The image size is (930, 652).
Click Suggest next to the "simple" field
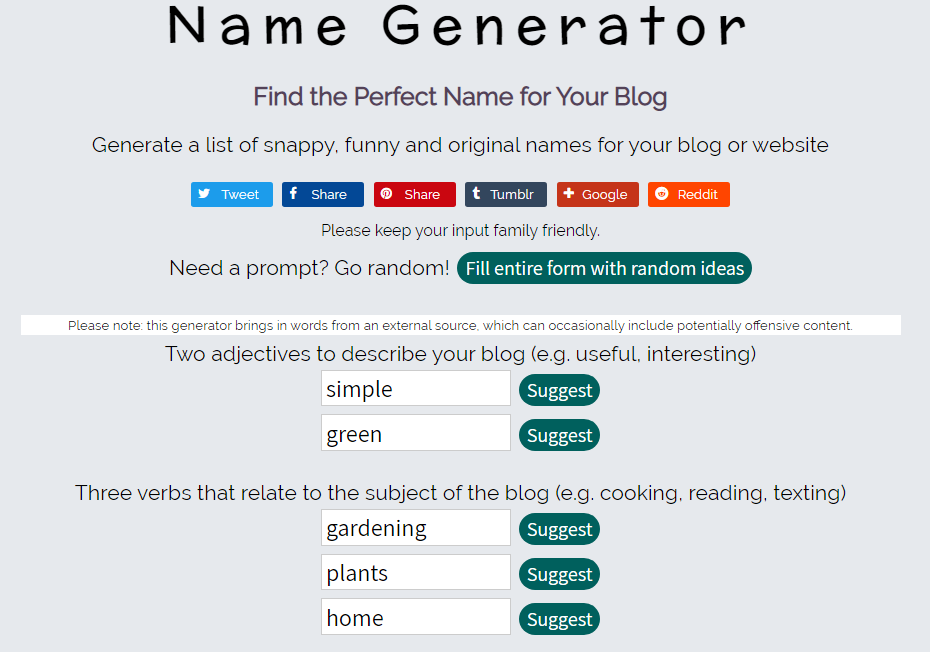tap(559, 390)
